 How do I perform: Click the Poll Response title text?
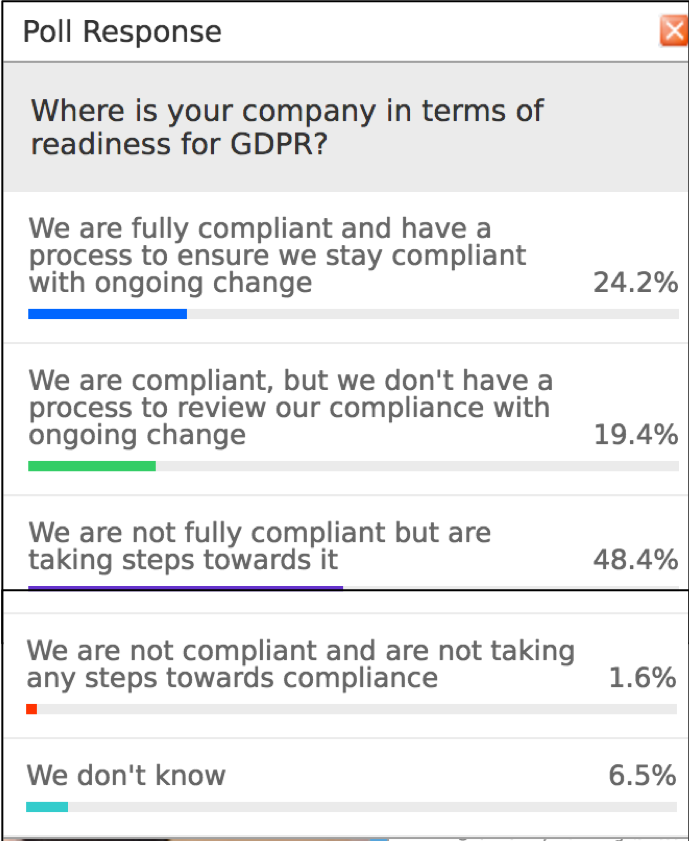[x=122, y=32]
